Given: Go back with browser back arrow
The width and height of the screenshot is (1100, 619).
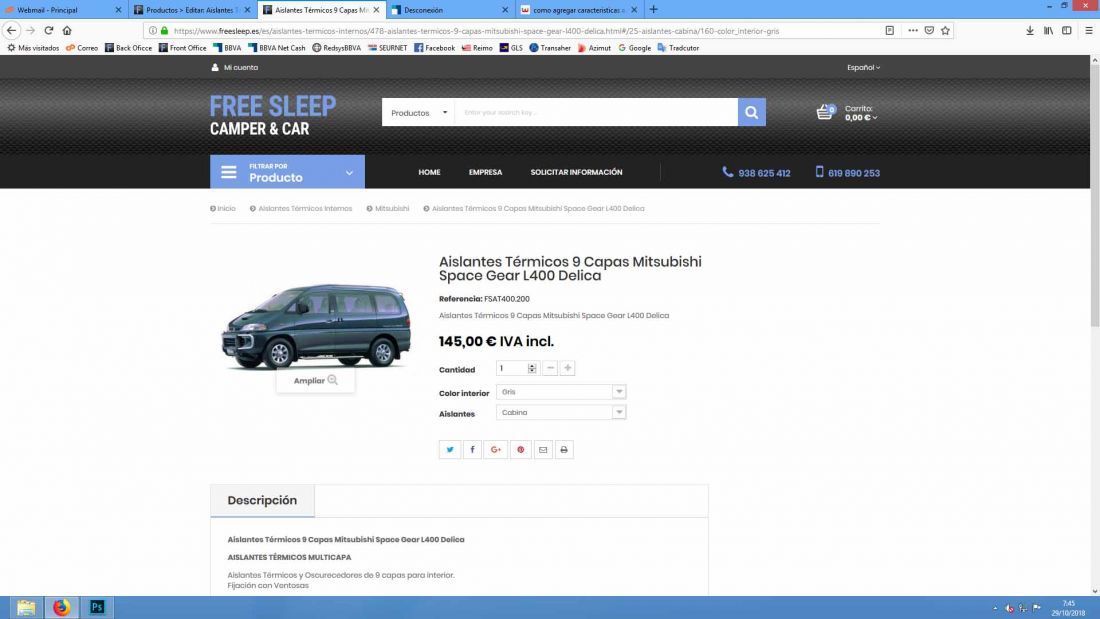Looking at the screenshot, I should pos(11,30).
